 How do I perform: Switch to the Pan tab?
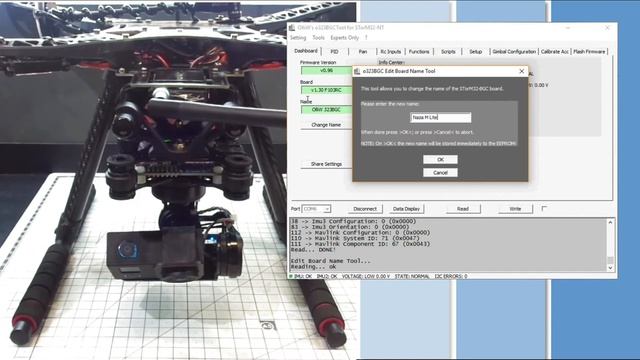pyautogui.click(x=363, y=51)
